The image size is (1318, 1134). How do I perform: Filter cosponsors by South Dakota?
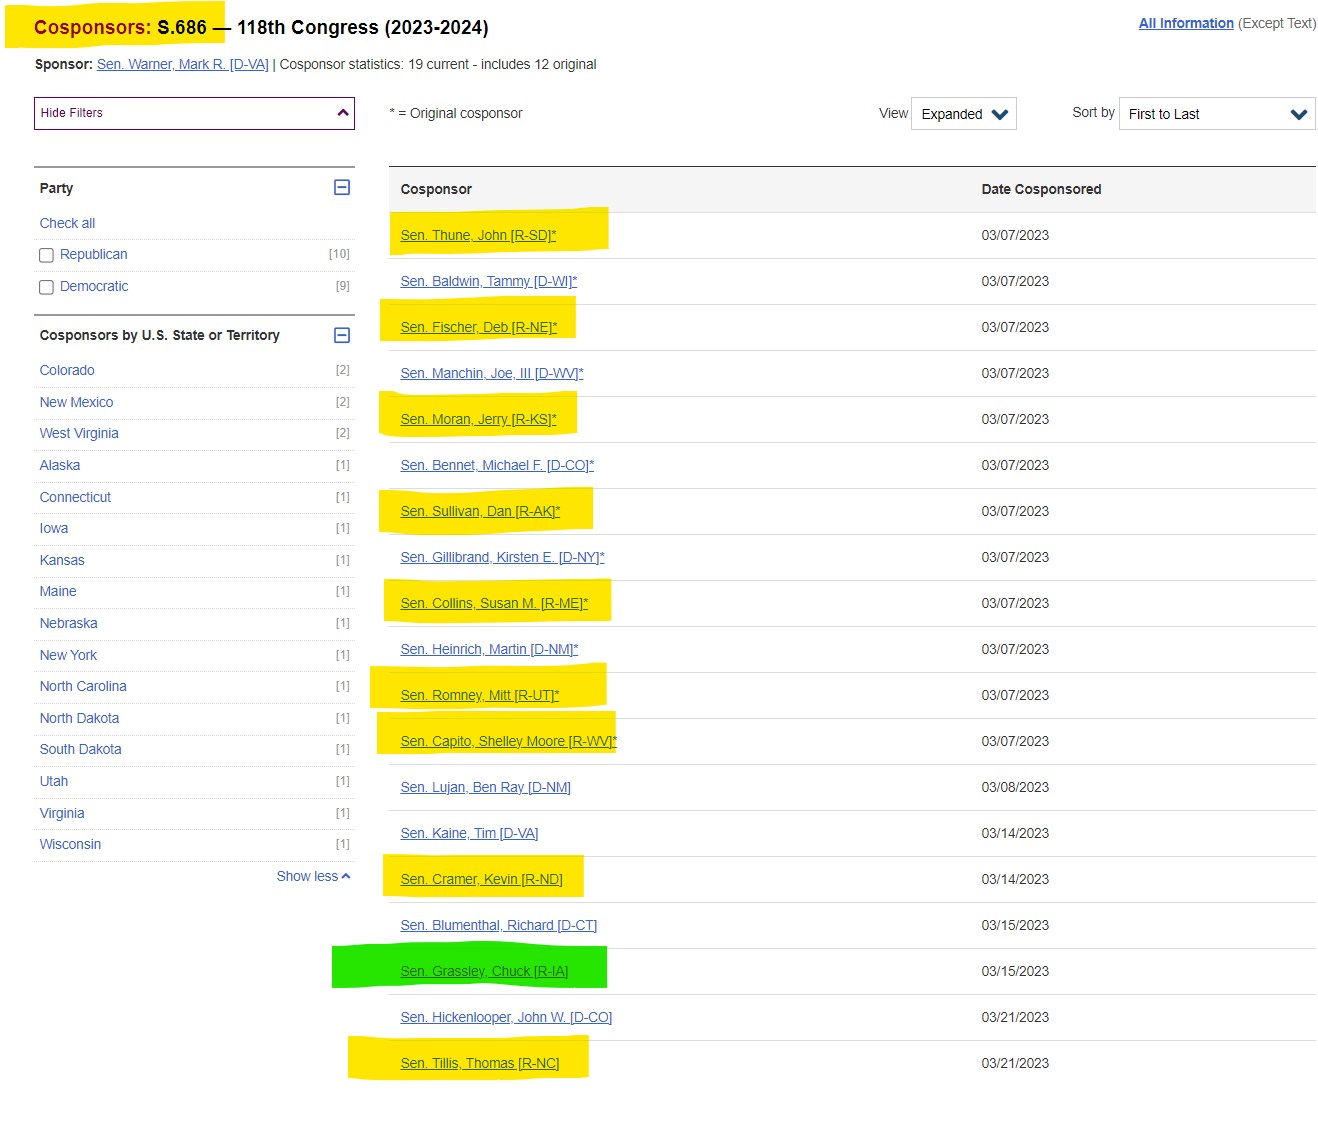point(80,749)
